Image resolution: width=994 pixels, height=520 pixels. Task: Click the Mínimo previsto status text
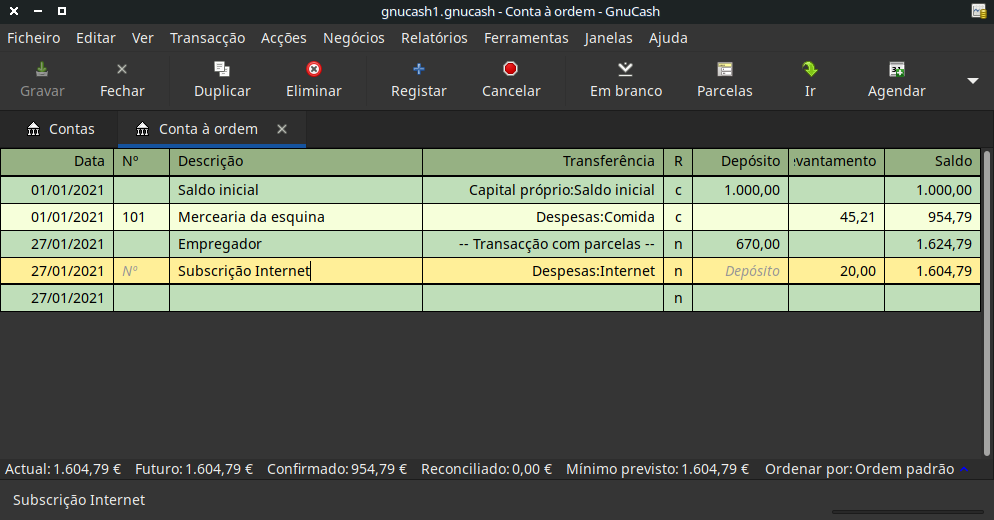point(657,469)
